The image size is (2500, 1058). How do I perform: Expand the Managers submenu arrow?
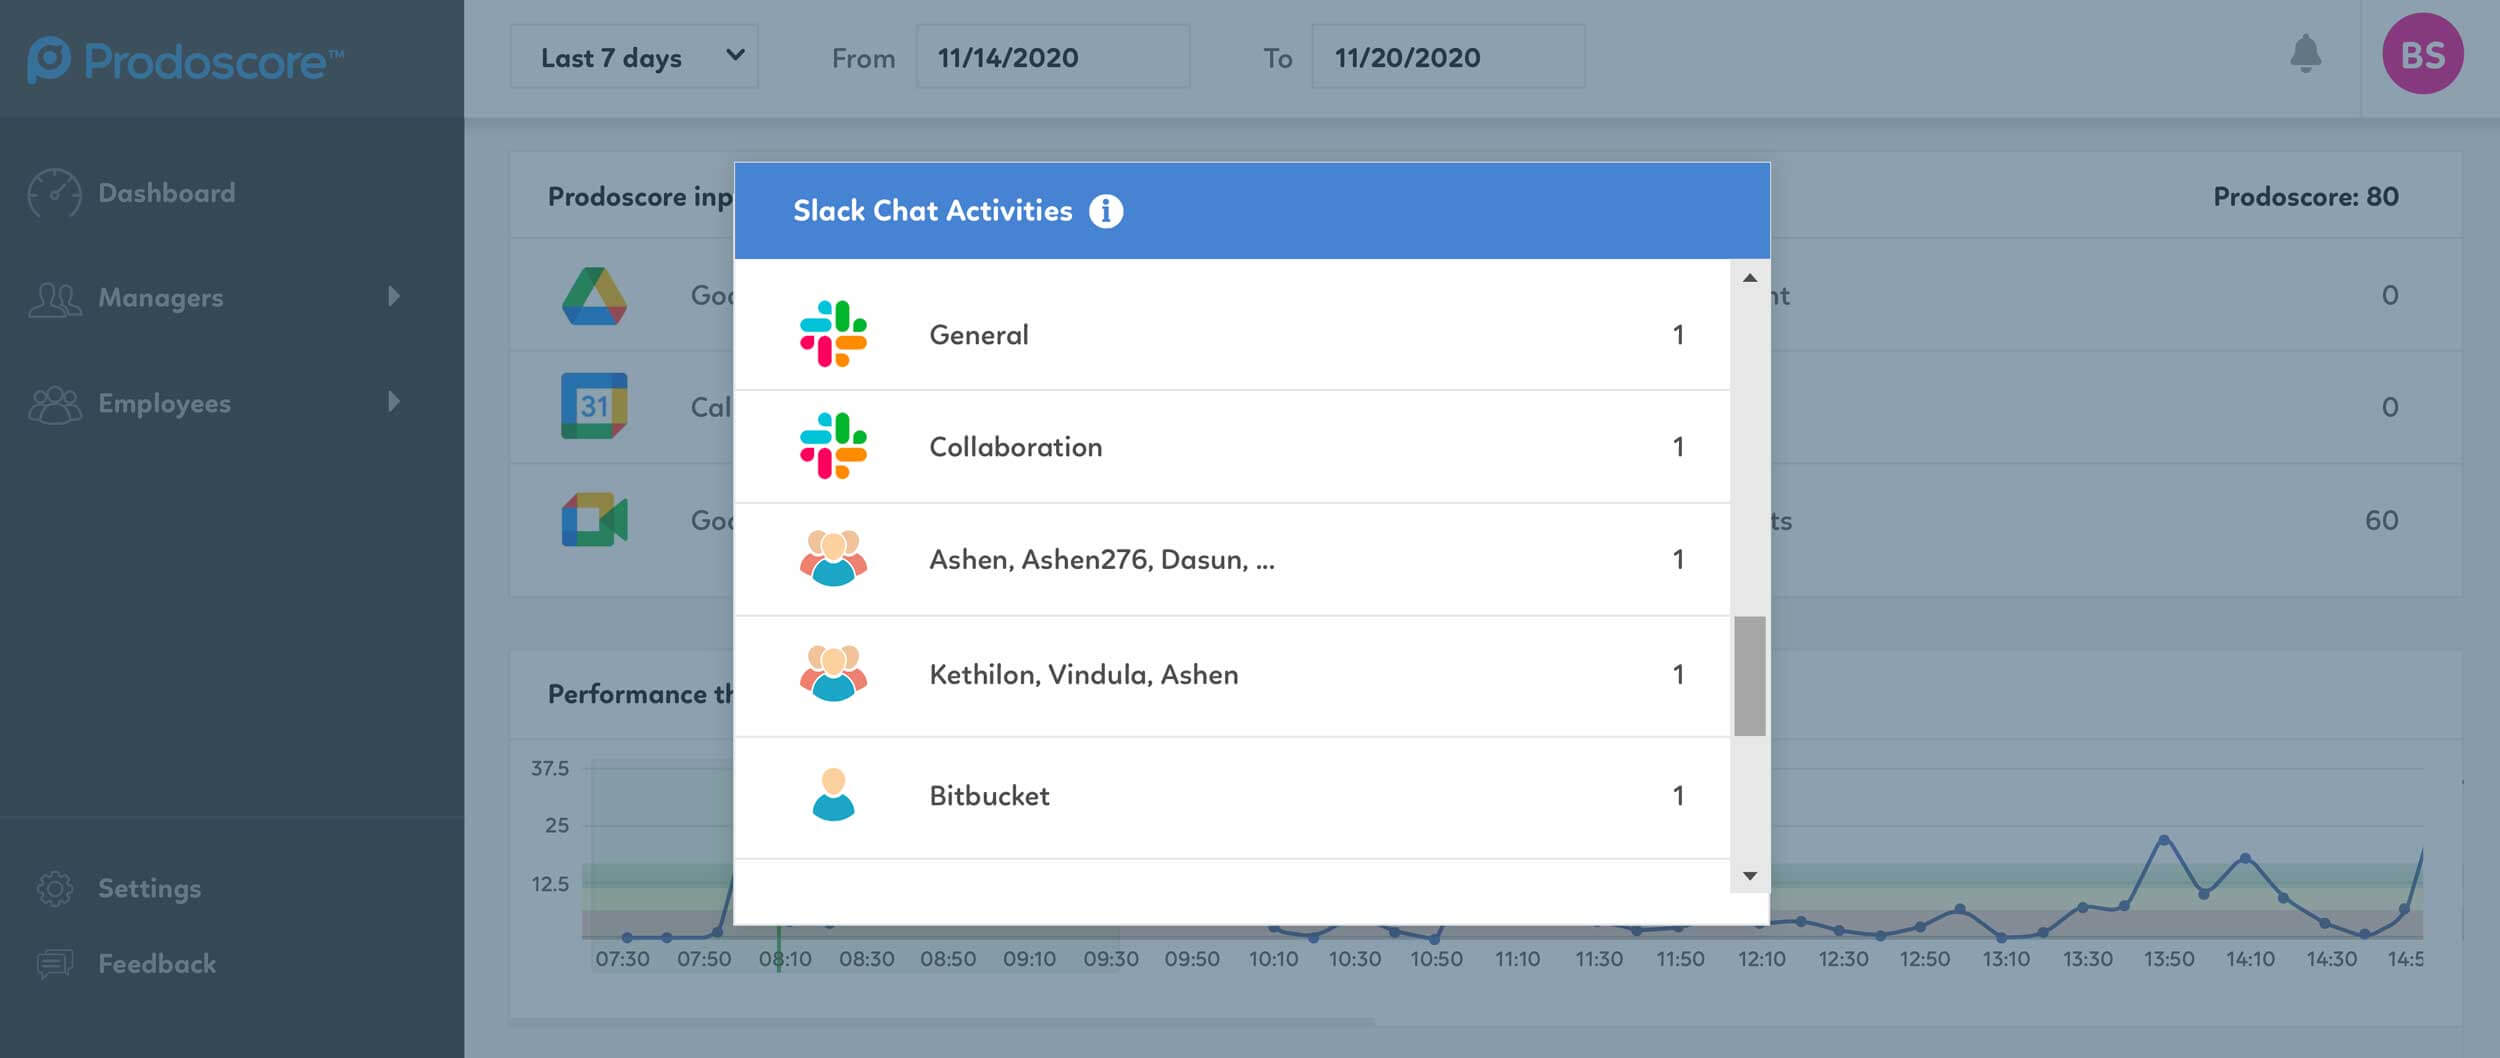pyautogui.click(x=394, y=296)
